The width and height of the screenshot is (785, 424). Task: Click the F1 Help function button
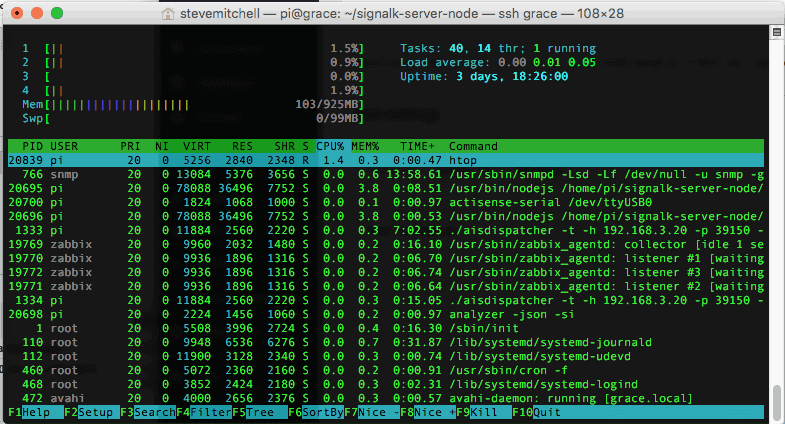36,412
